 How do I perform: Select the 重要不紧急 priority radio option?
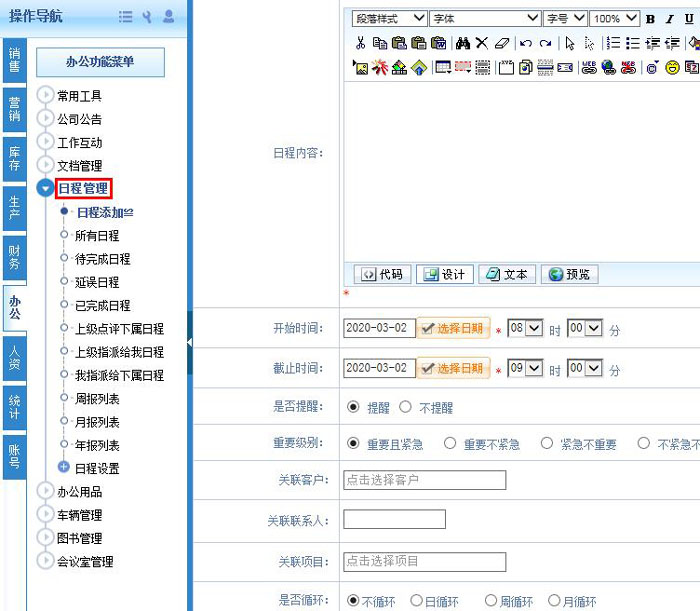tap(450, 443)
